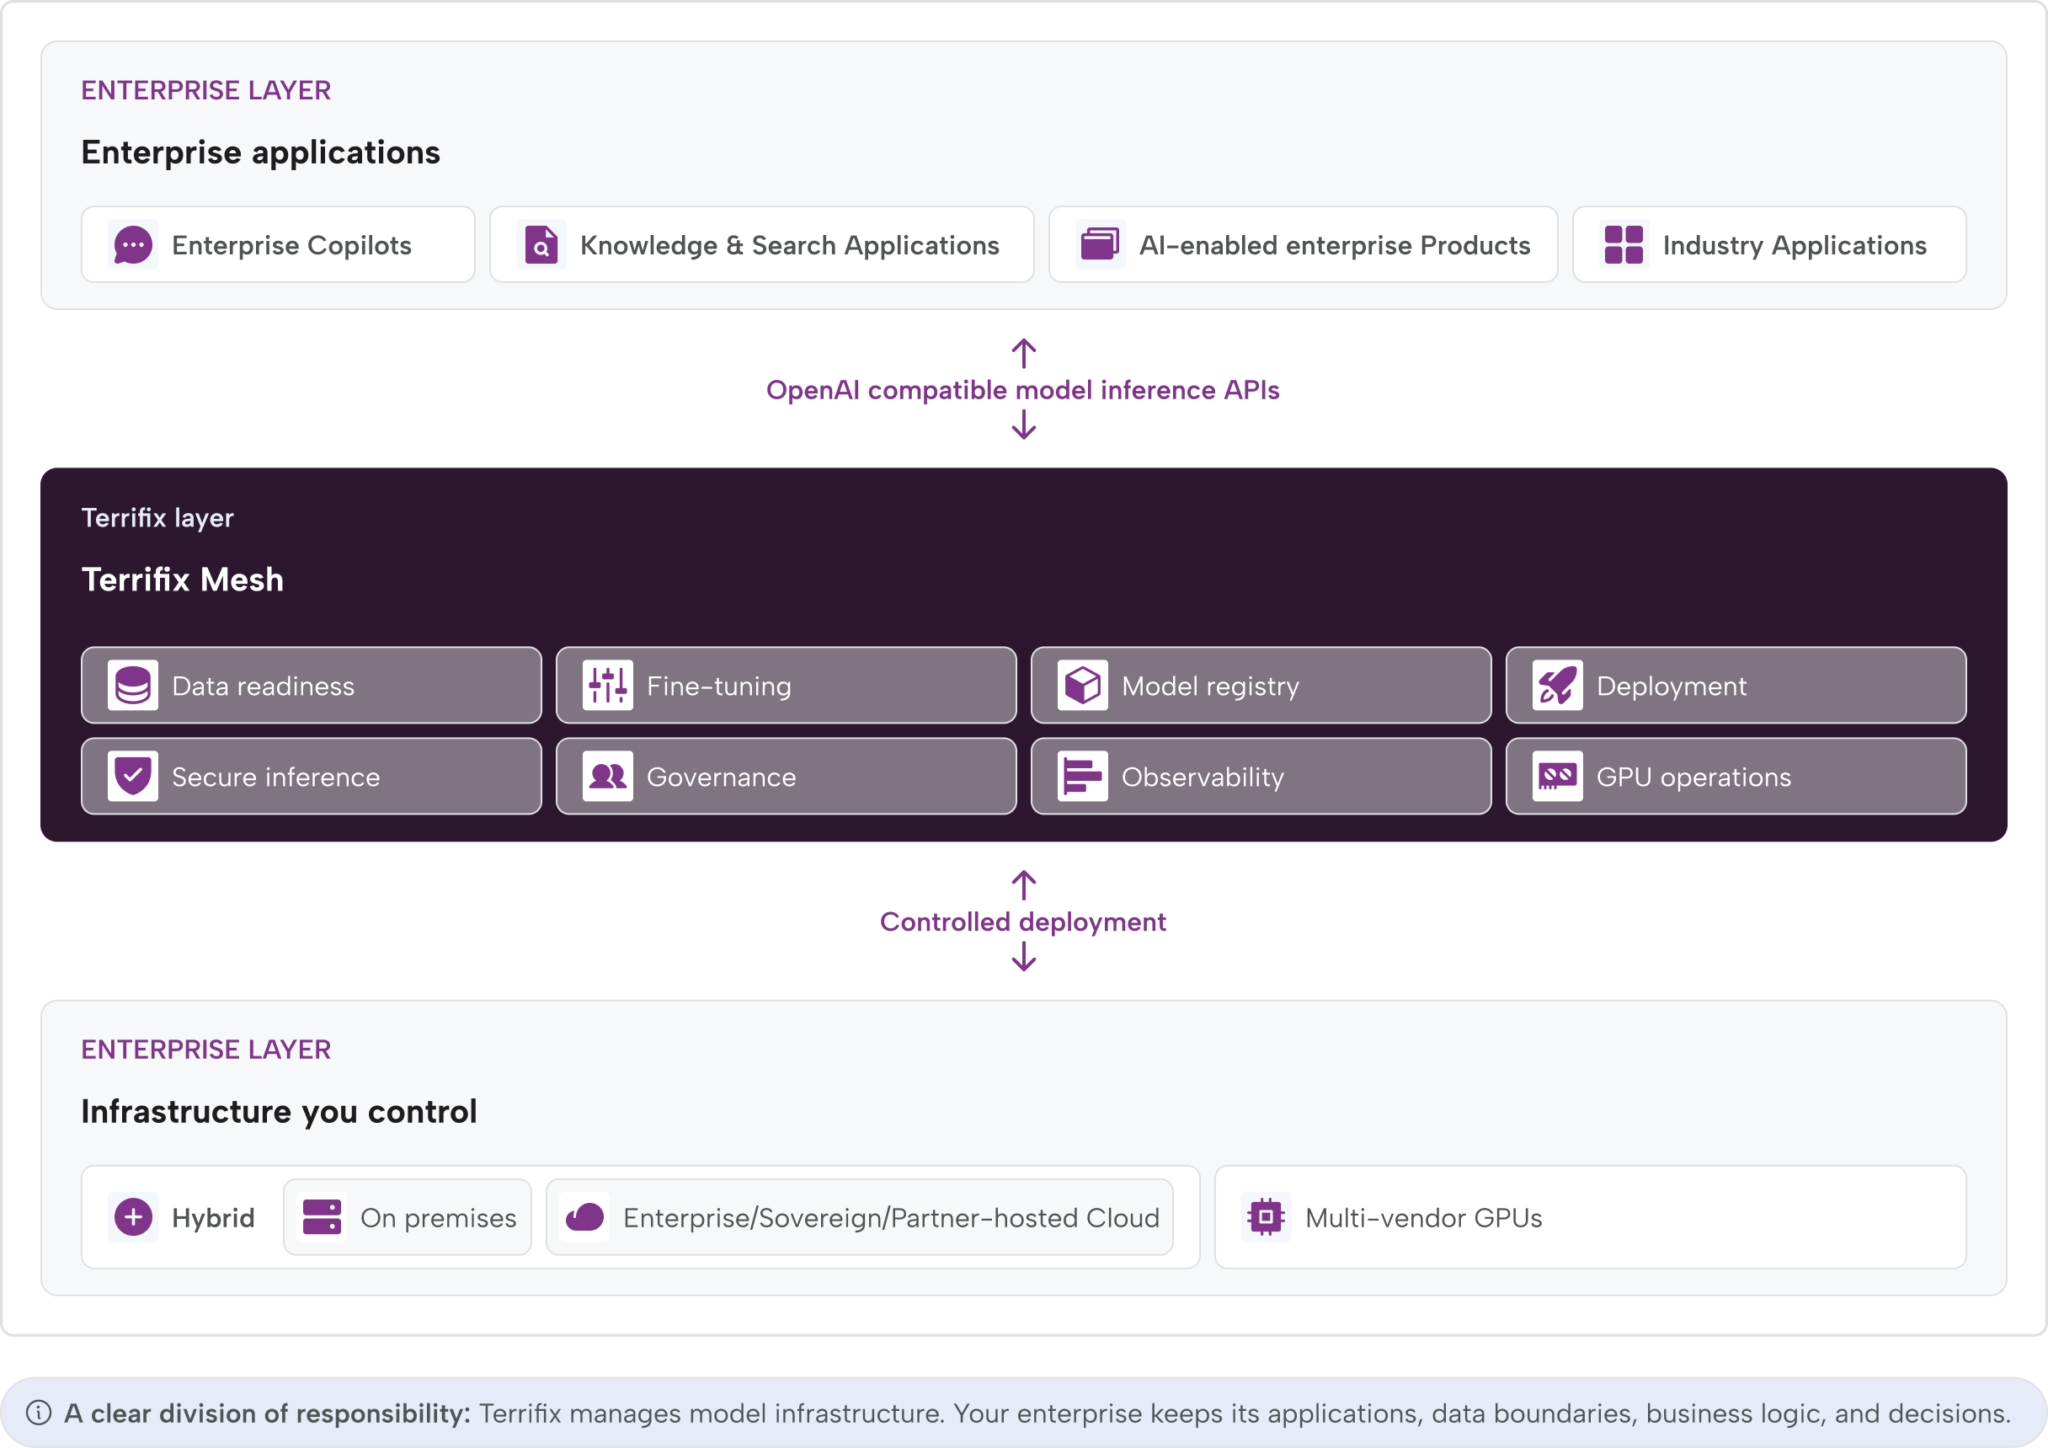Click the Hybrid plus circle icon
The width and height of the screenshot is (2048, 1448).
pyautogui.click(x=133, y=1218)
